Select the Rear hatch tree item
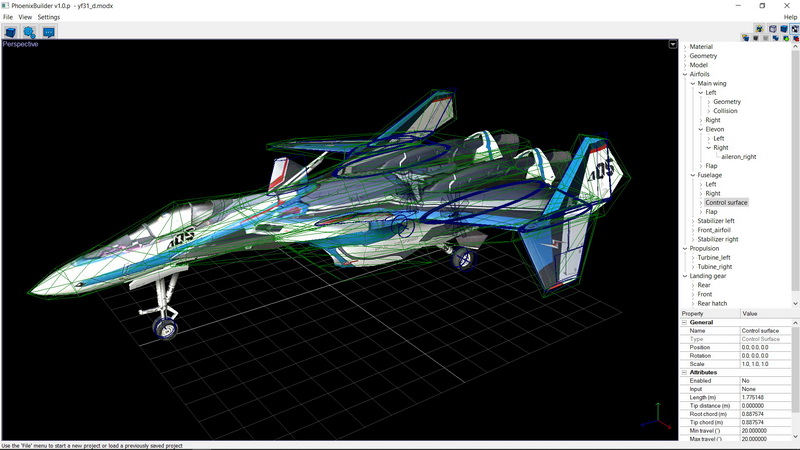This screenshot has width=800, height=450. pyautogui.click(x=712, y=304)
